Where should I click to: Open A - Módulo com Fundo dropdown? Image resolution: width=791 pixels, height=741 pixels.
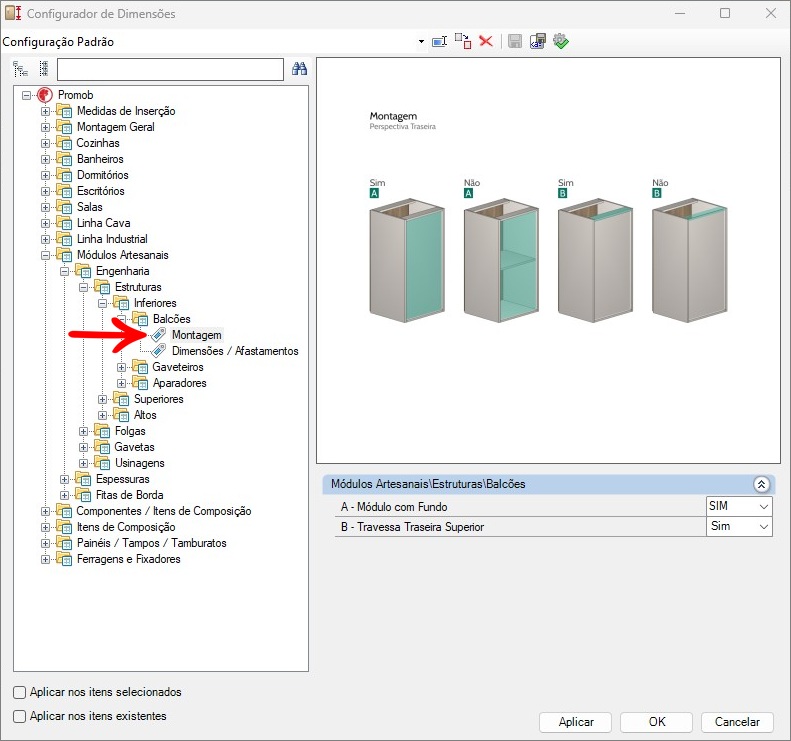point(764,506)
